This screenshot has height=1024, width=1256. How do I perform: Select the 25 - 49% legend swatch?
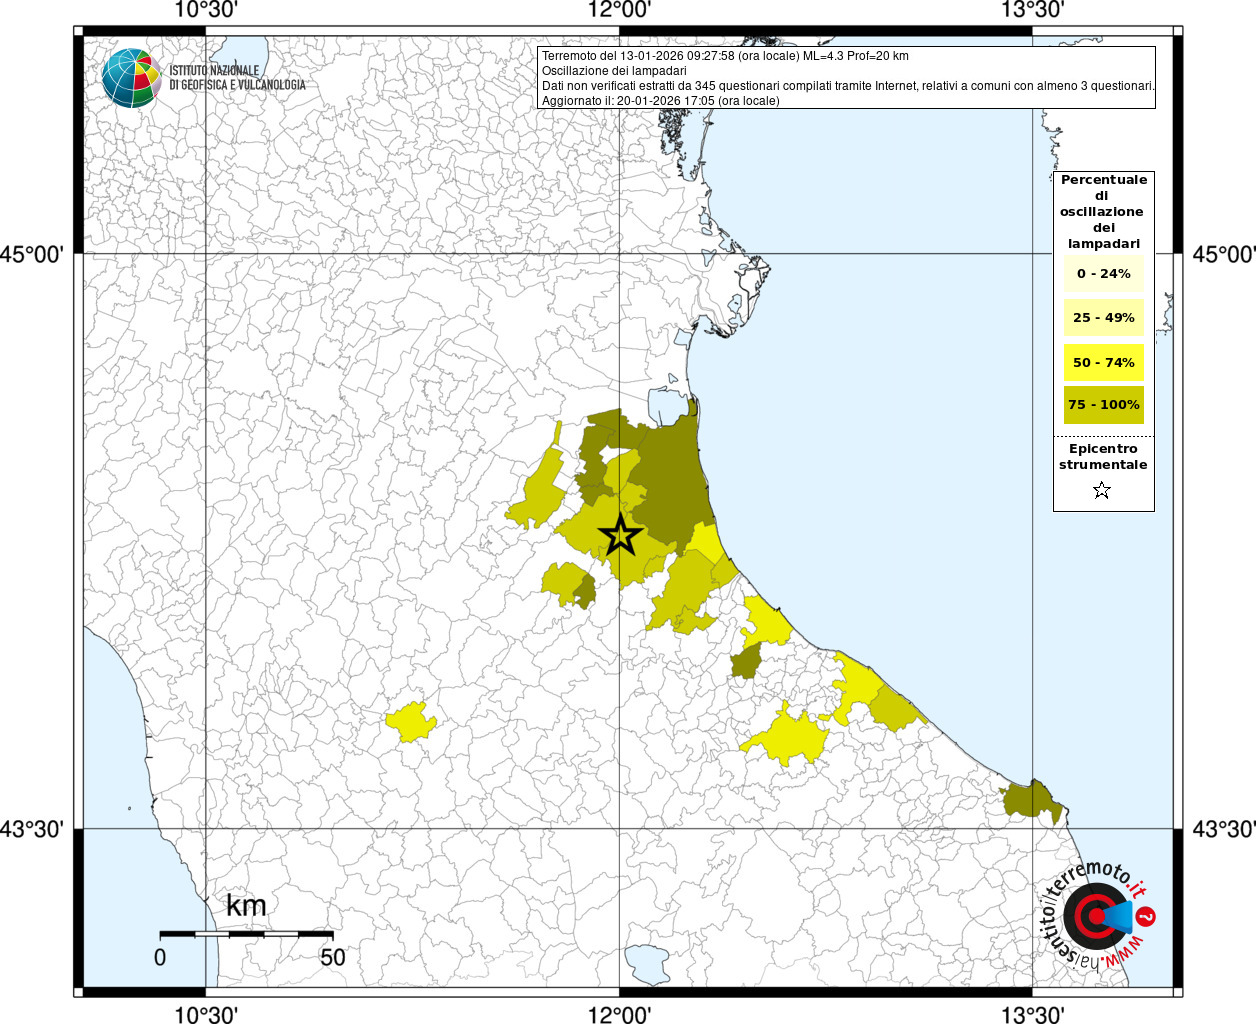pyautogui.click(x=1103, y=318)
